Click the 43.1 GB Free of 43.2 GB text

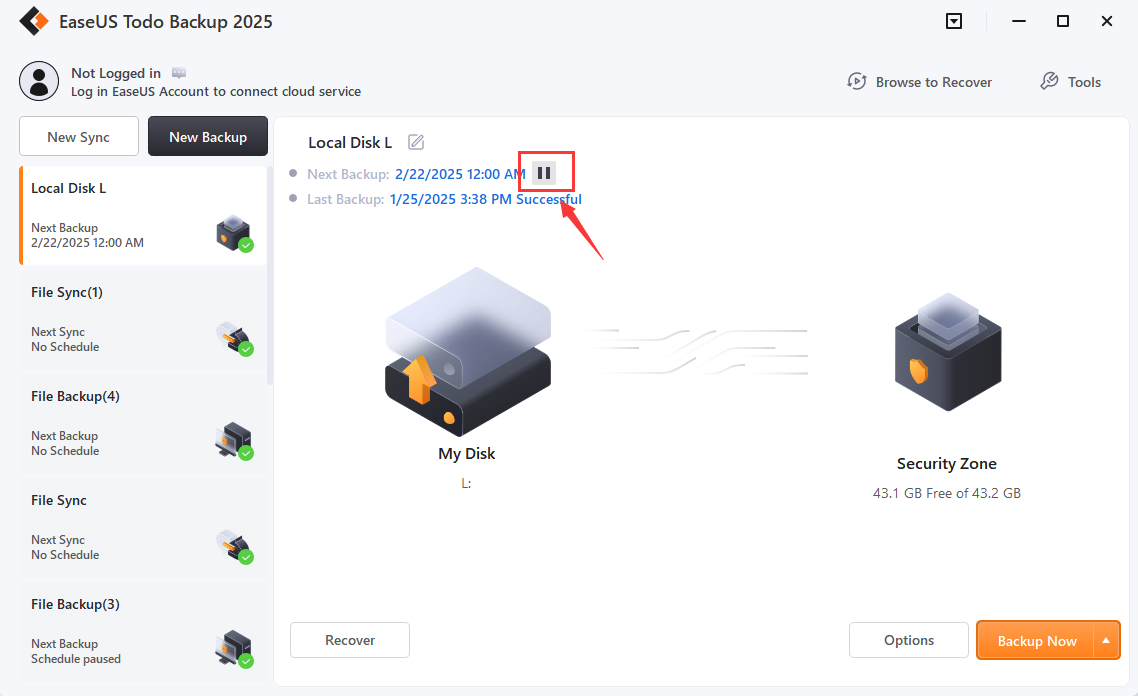pos(946,494)
